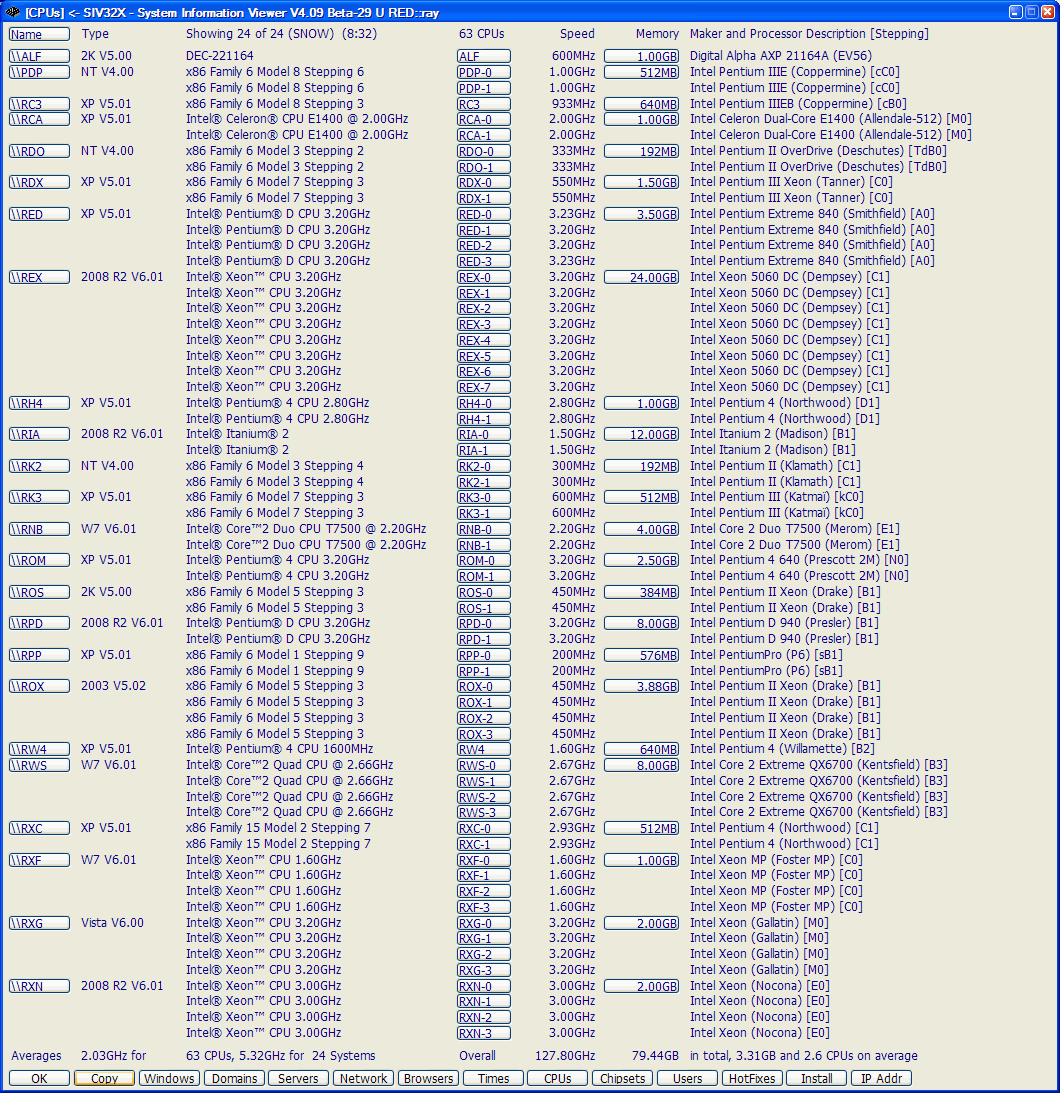The width and height of the screenshot is (1060, 1093).
Task: Open the Windows panel button
Action: click(x=169, y=1078)
